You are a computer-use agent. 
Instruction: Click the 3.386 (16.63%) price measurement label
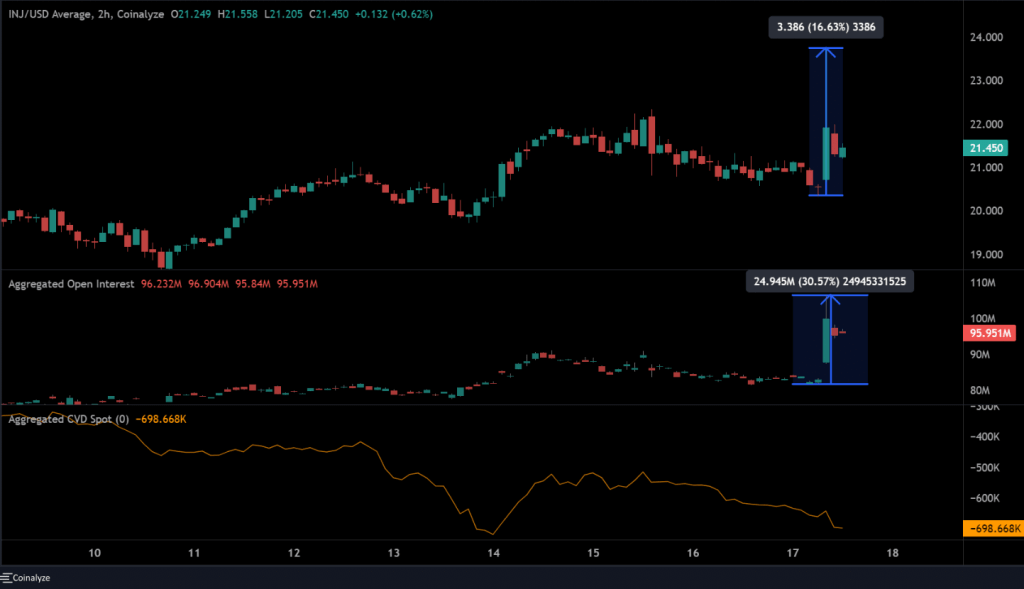click(x=825, y=27)
